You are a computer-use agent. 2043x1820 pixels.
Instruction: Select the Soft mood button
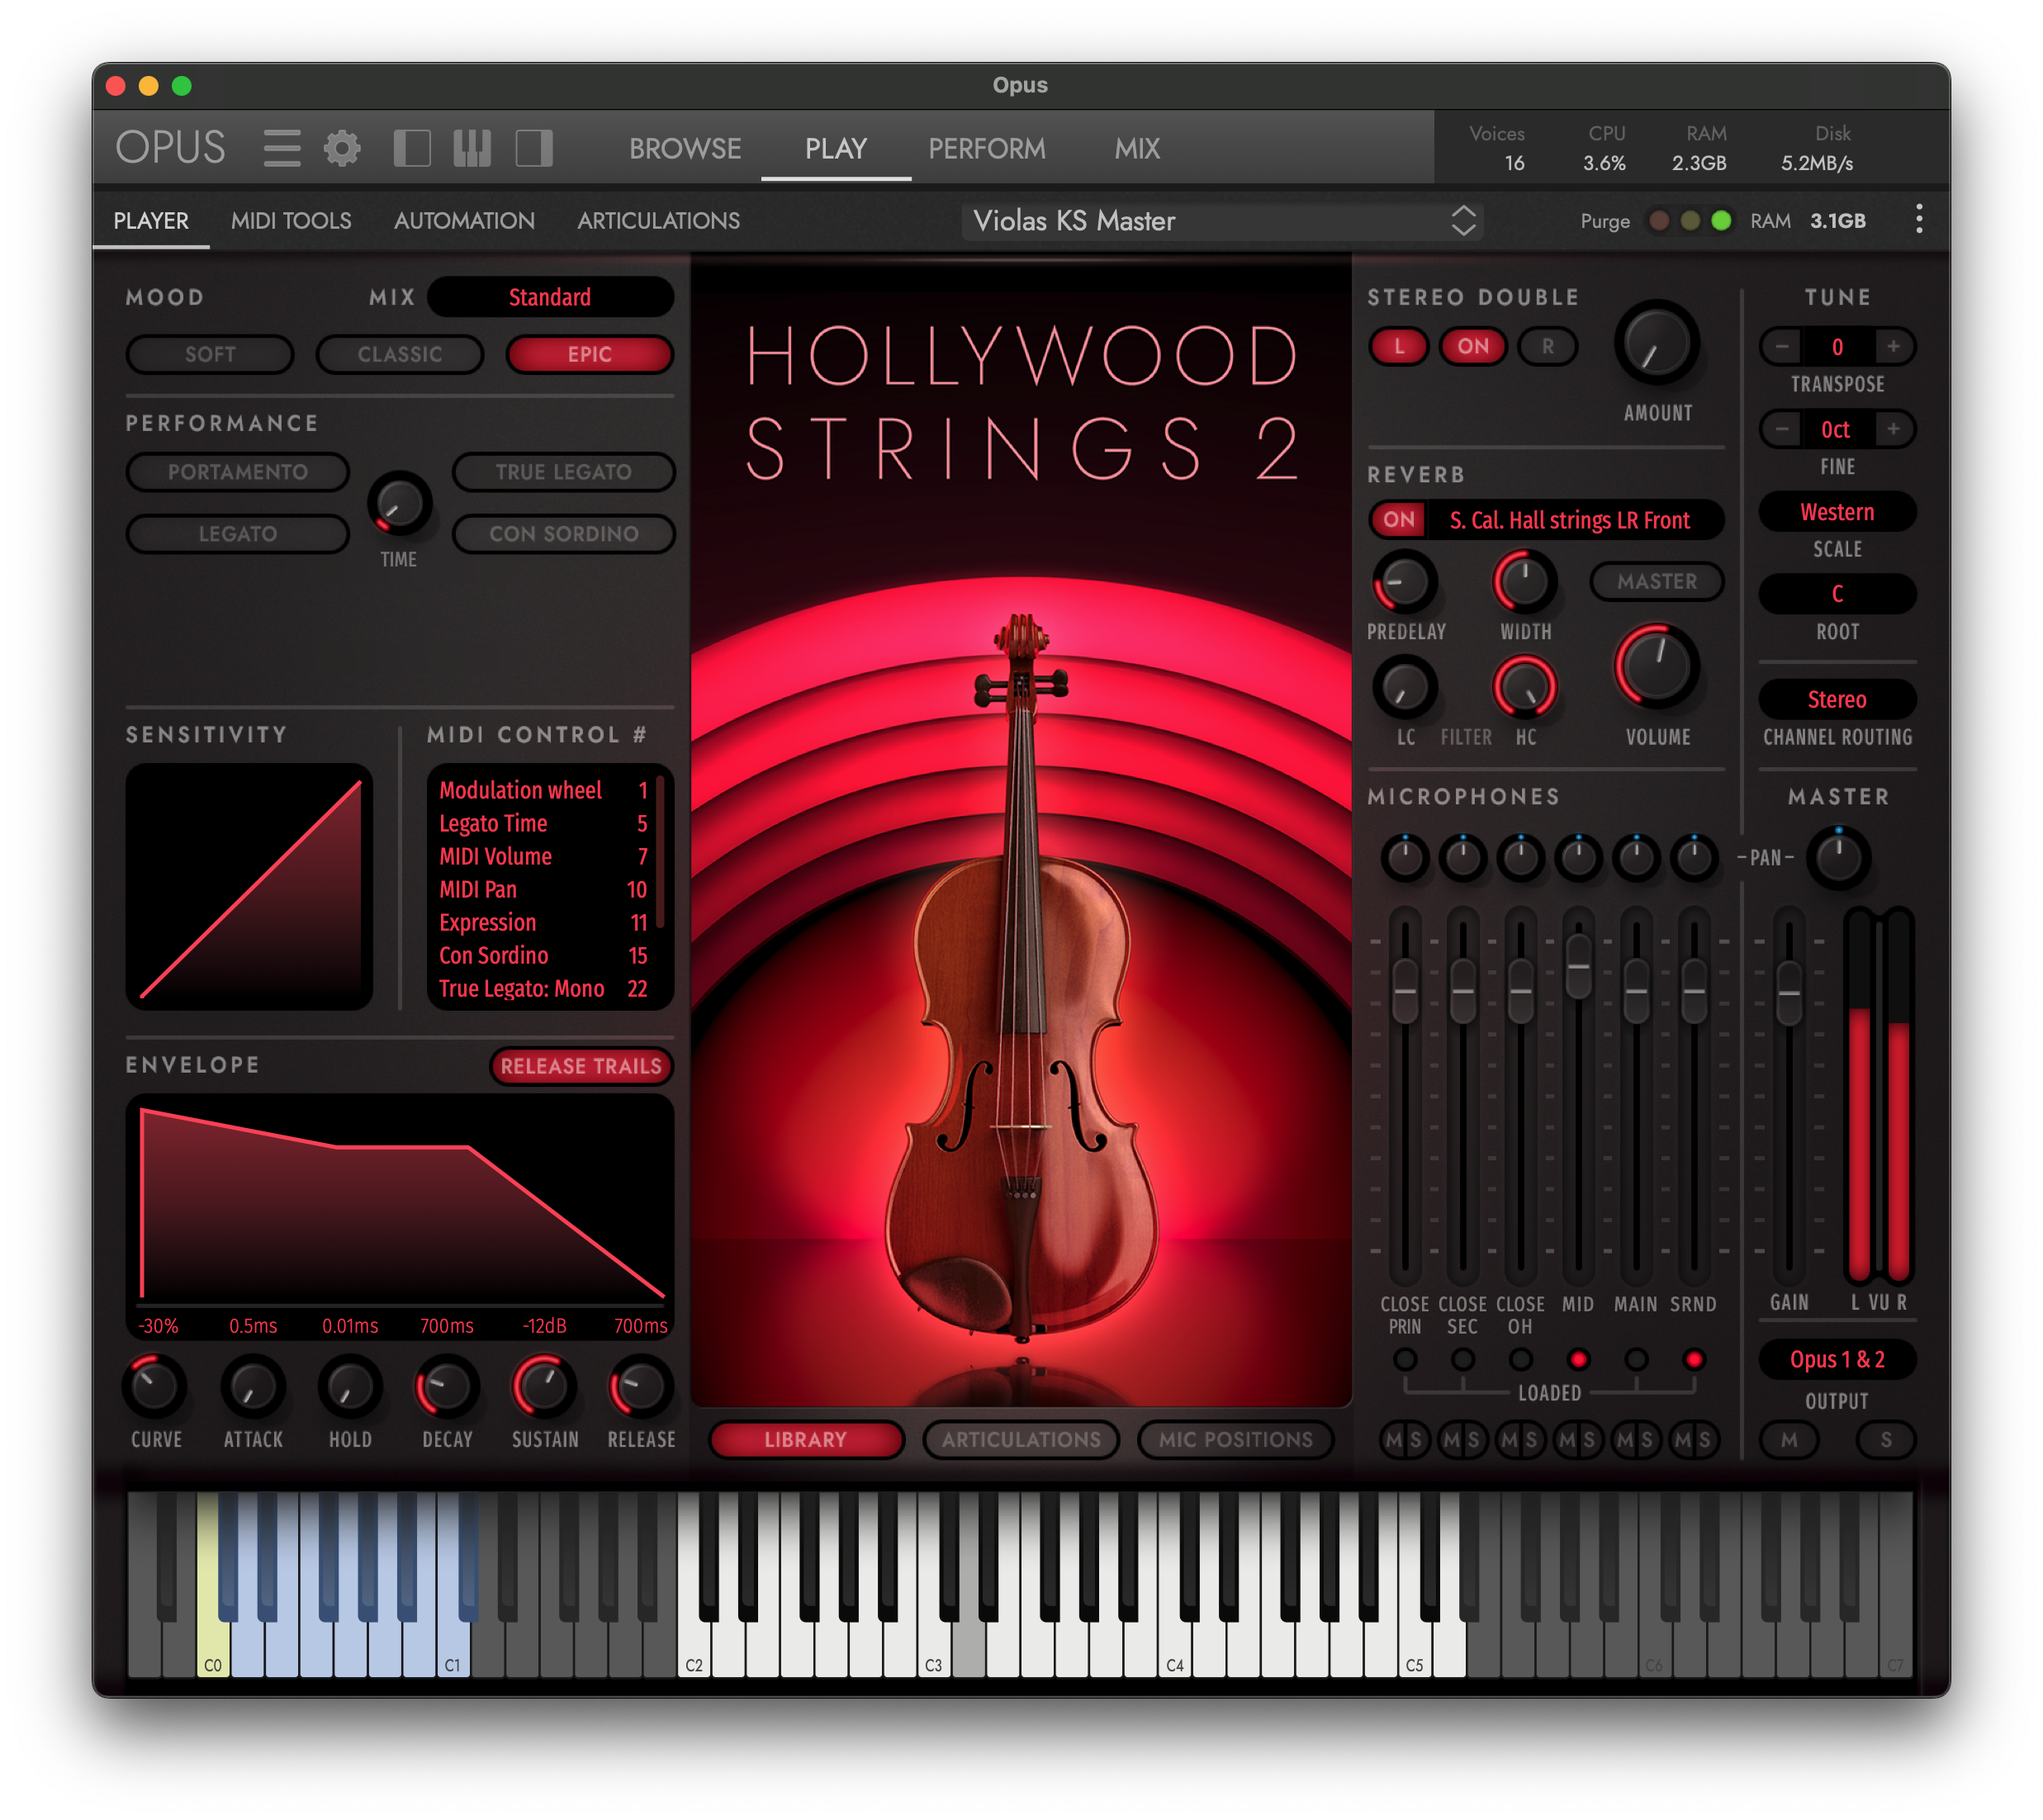tap(210, 354)
